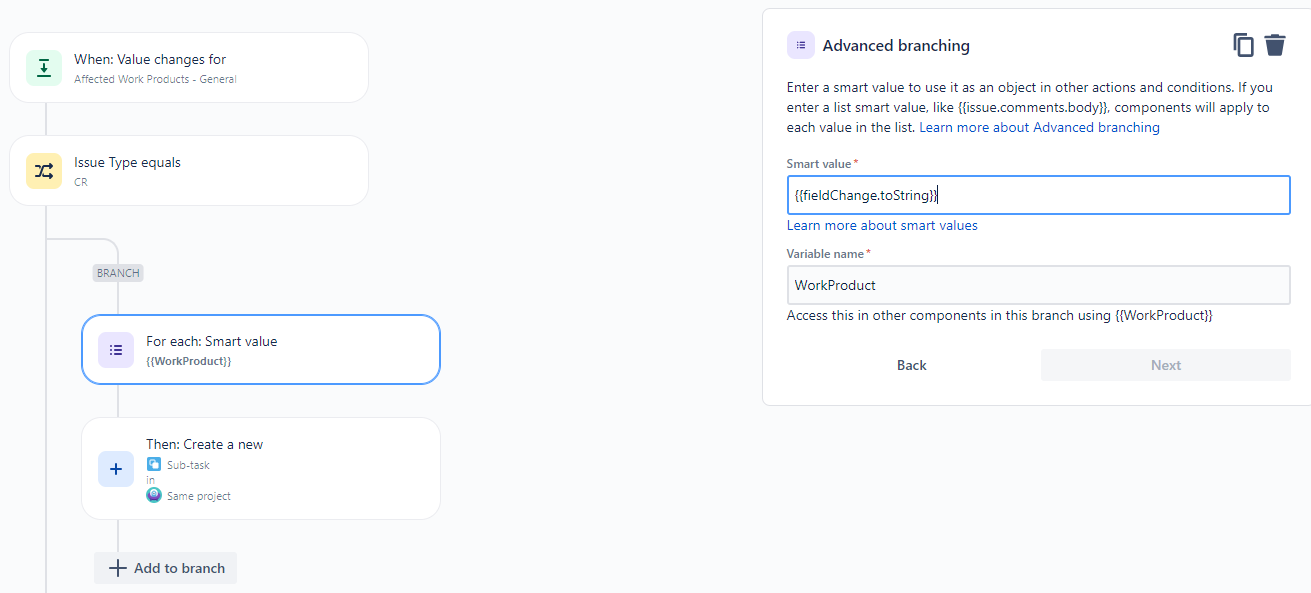Screen dimensions: 1311x593
Task: Click the Smart value input field
Action: 1038,194
